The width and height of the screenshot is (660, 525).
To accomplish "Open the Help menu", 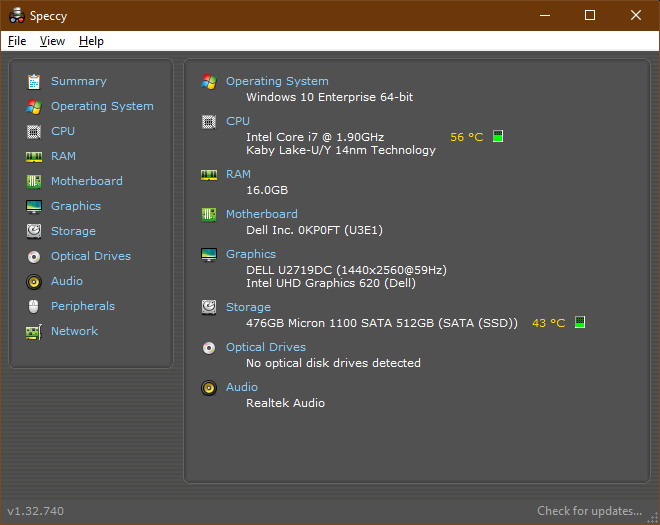I will pyautogui.click(x=91, y=41).
